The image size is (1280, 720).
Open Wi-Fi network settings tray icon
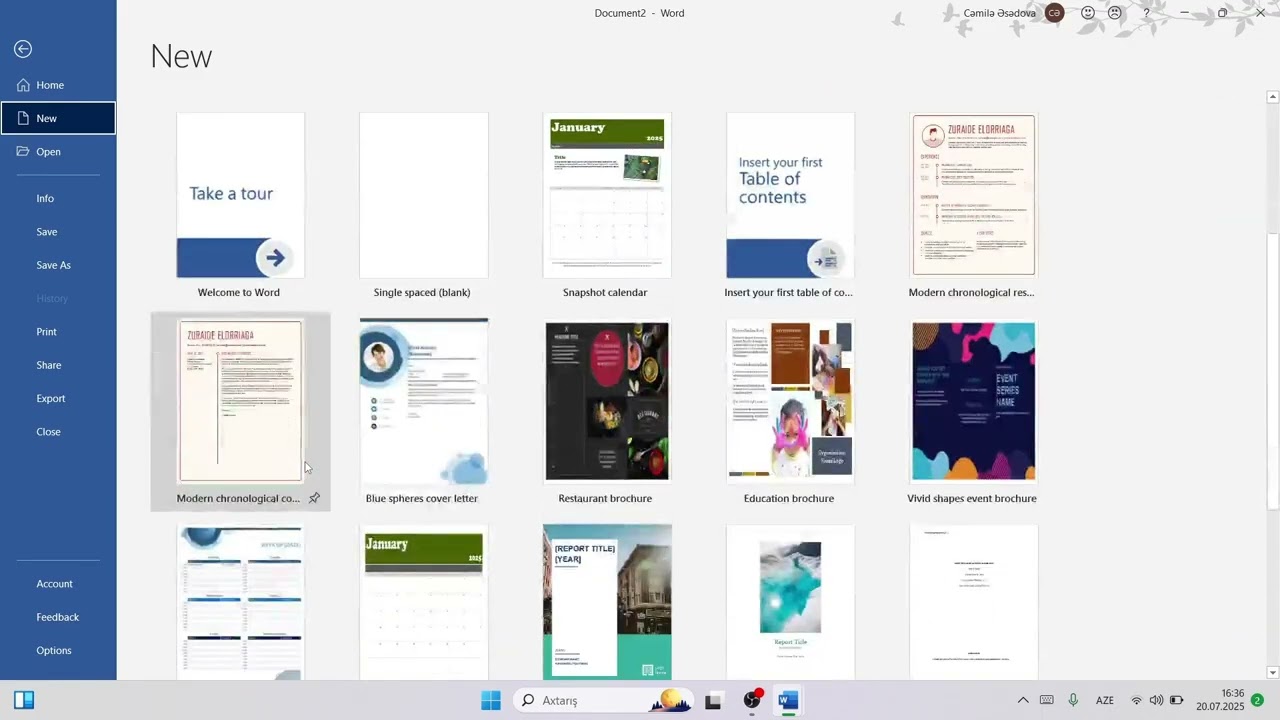(x=1136, y=700)
